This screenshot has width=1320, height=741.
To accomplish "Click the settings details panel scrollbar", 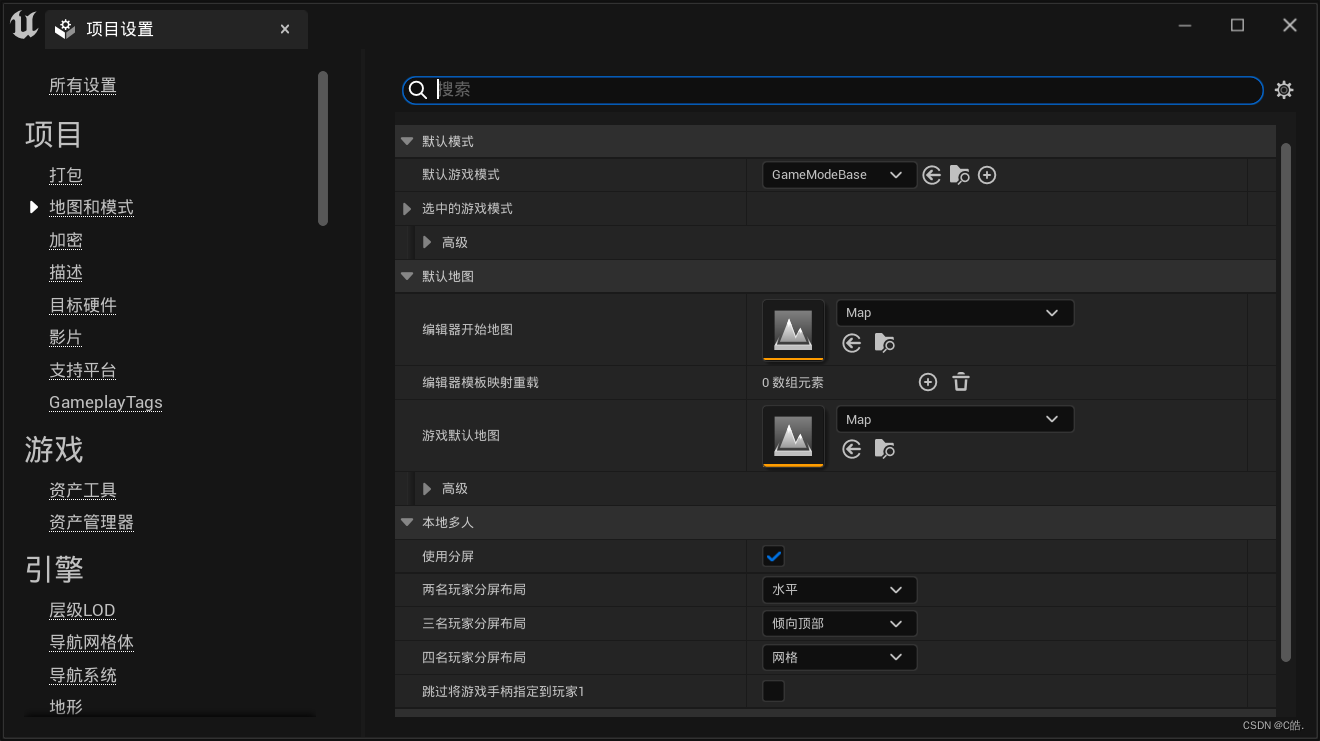I will (1286, 402).
